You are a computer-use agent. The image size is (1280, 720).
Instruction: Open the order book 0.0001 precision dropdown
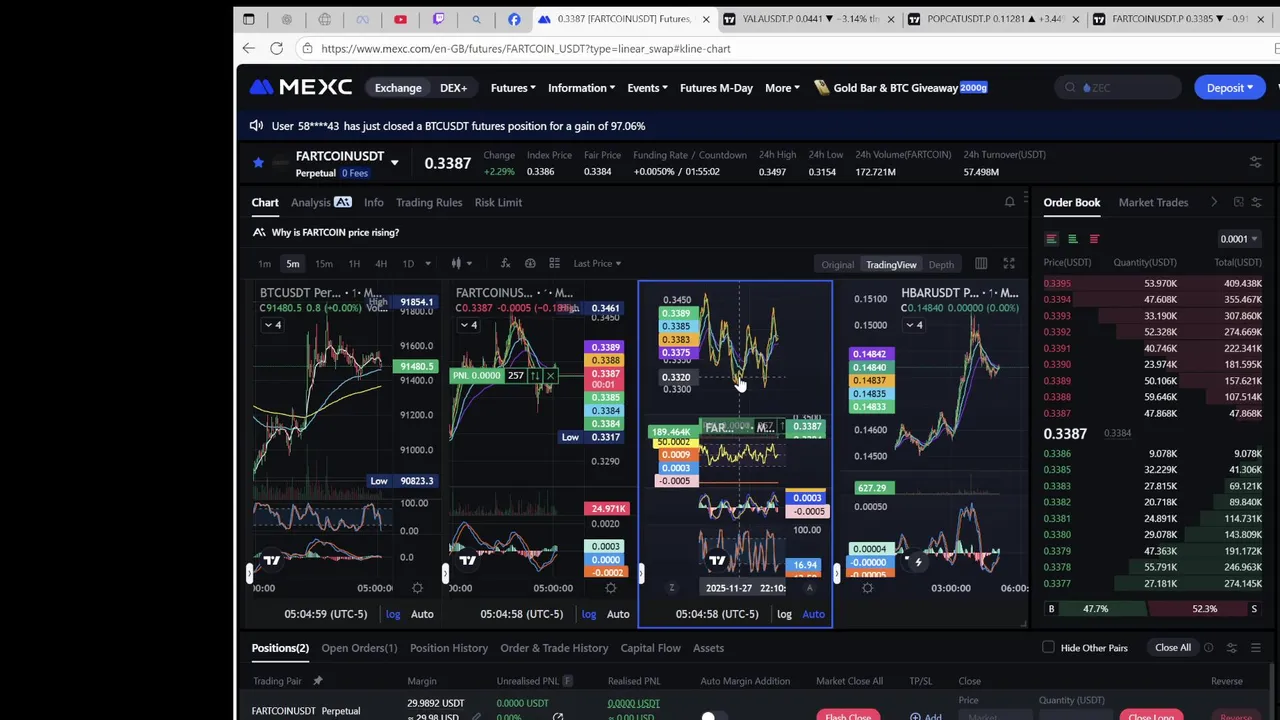pos(1238,239)
